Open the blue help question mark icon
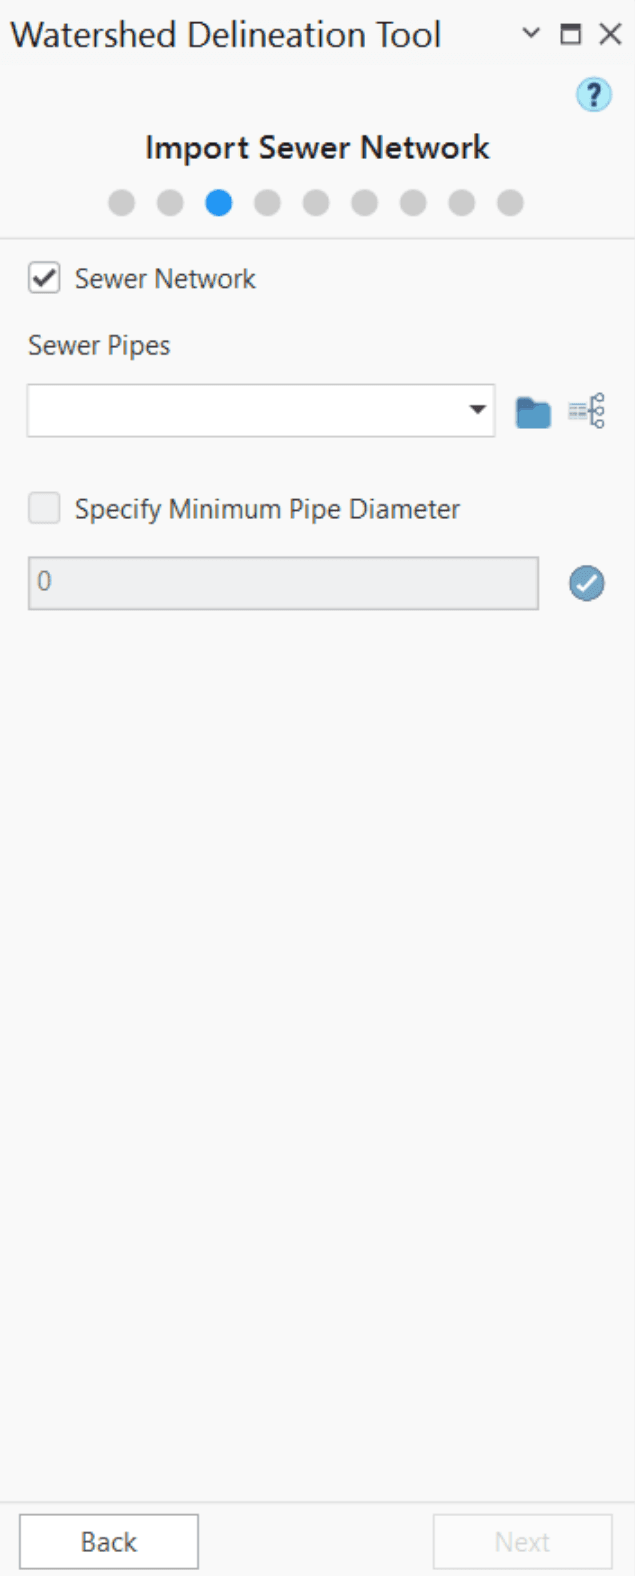This screenshot has height=1576, width=635. coord(593,95)
